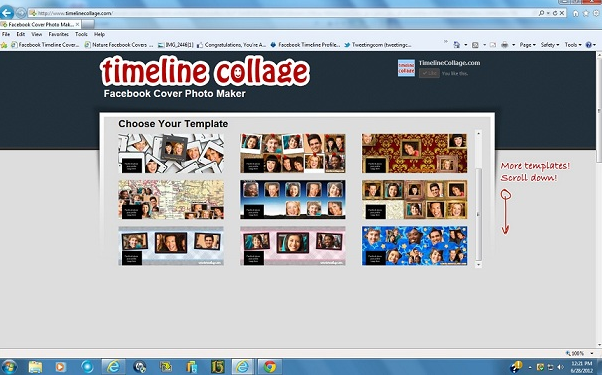
Task: Open Facebook Timeline Cover favorite link
Action: coord(45,45)
